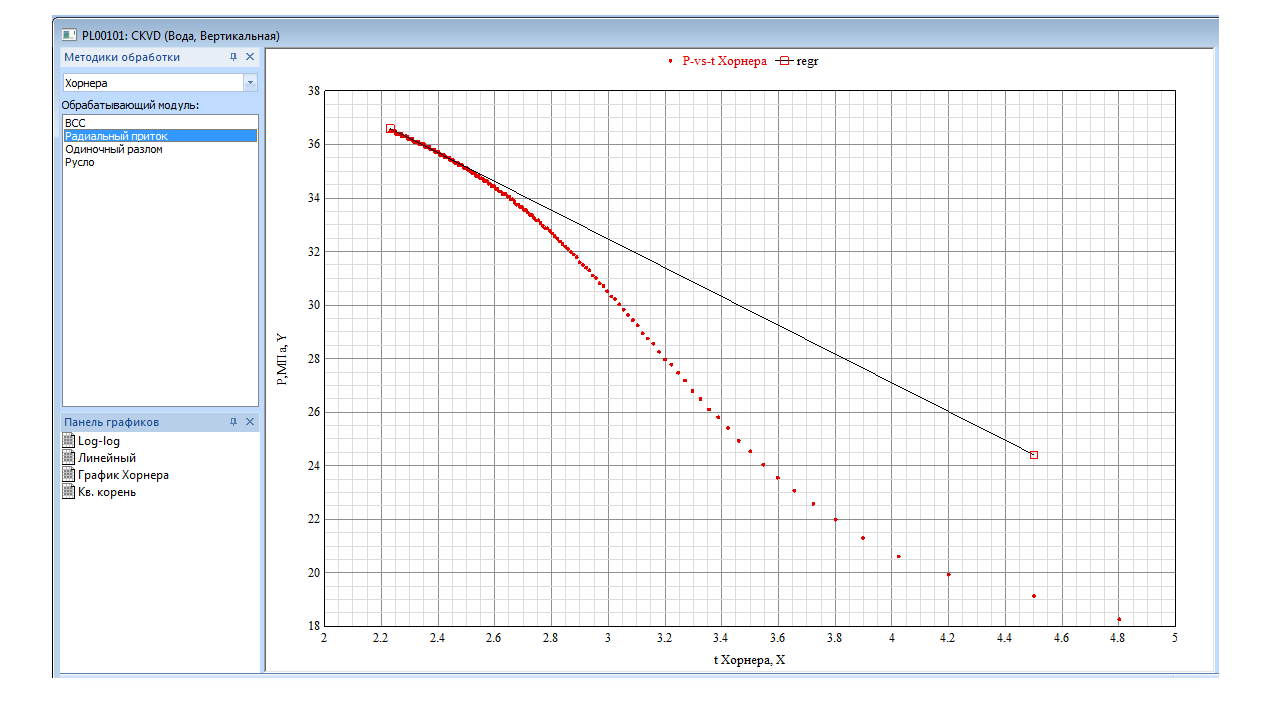Click the data point at X 4.8
1280x720 pixels.
tap(1119, 619)
